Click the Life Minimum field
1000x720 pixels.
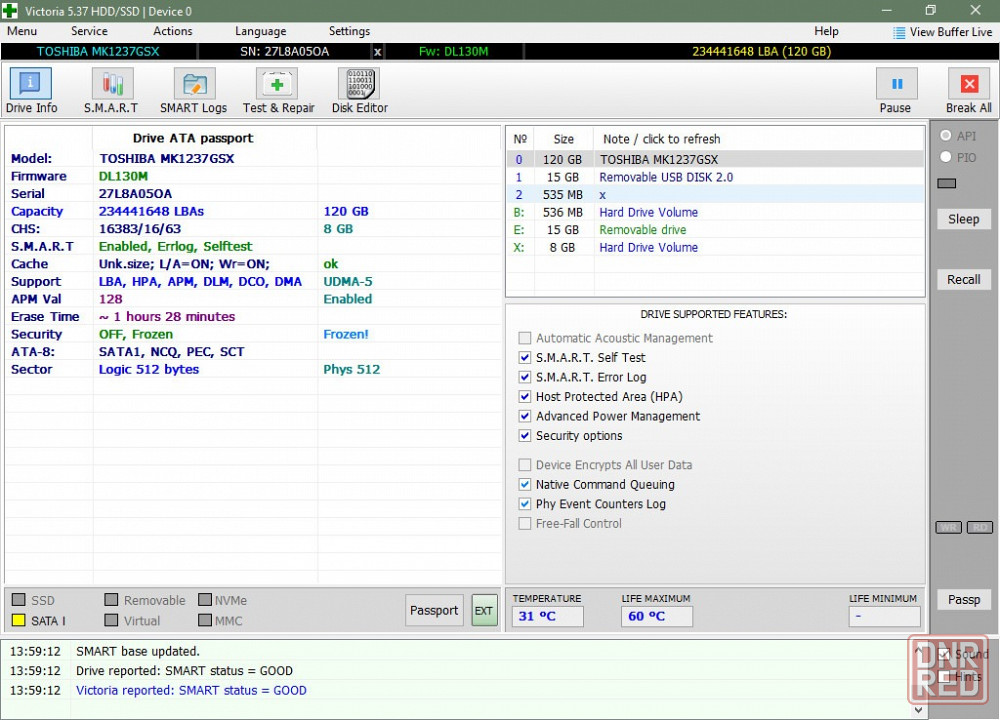(x=884, y=617)
